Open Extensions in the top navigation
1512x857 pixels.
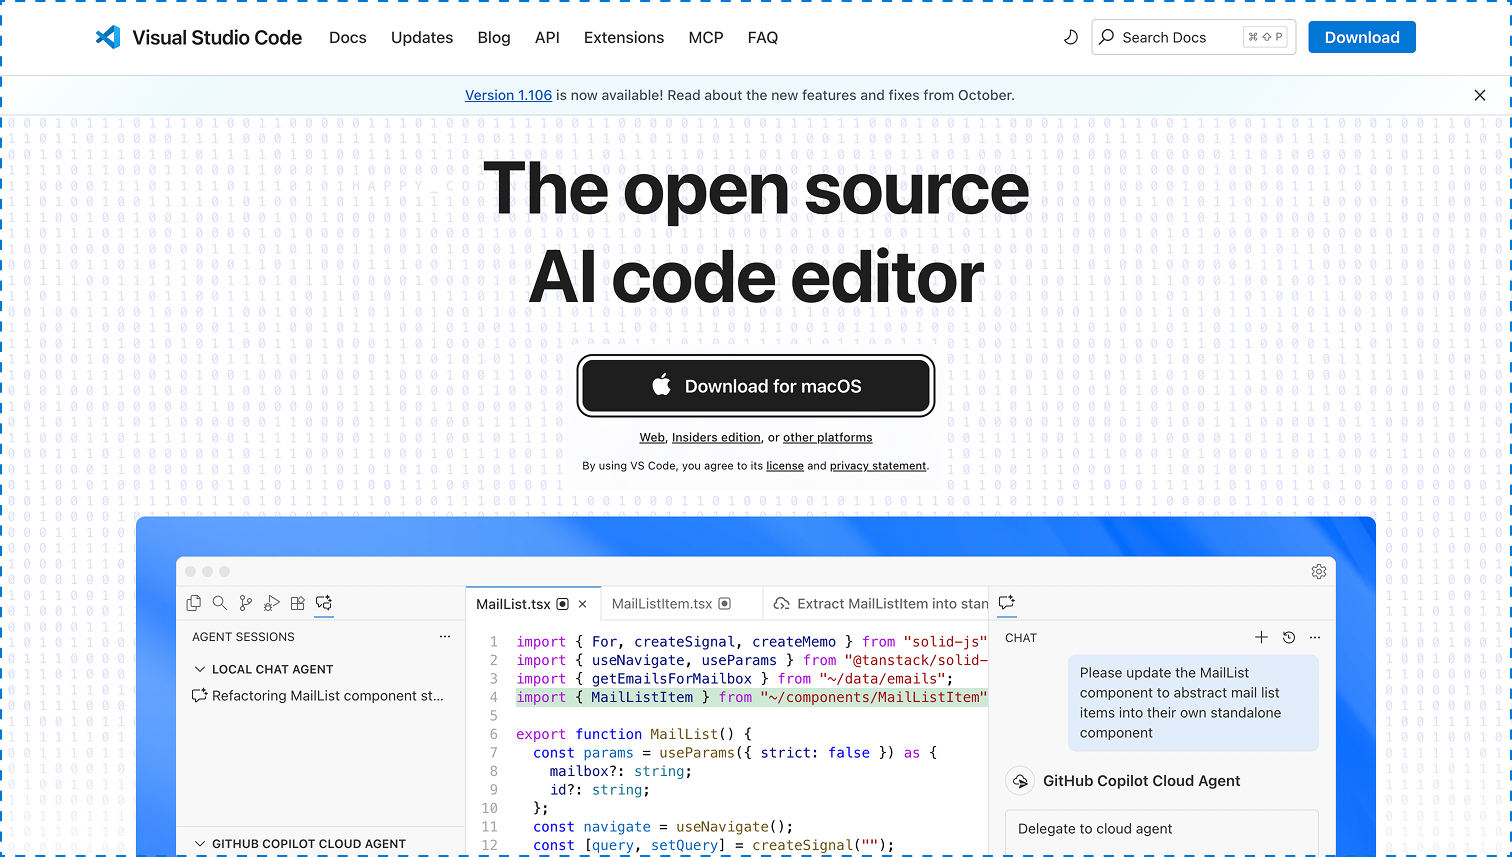pyautogui.click(x=624, y=37)
